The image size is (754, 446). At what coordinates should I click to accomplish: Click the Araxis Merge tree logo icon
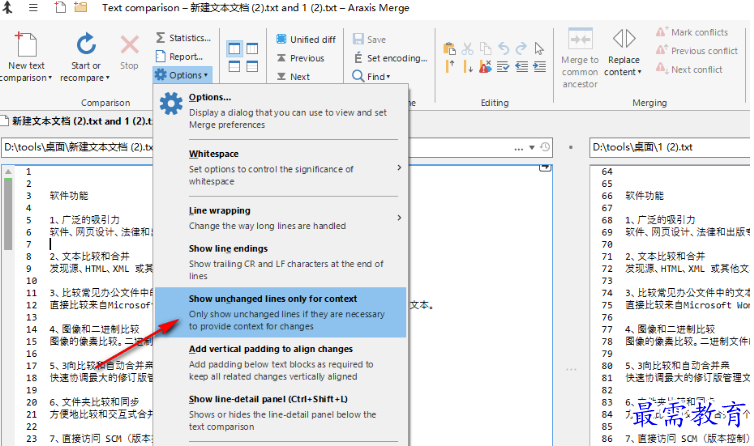7,8
